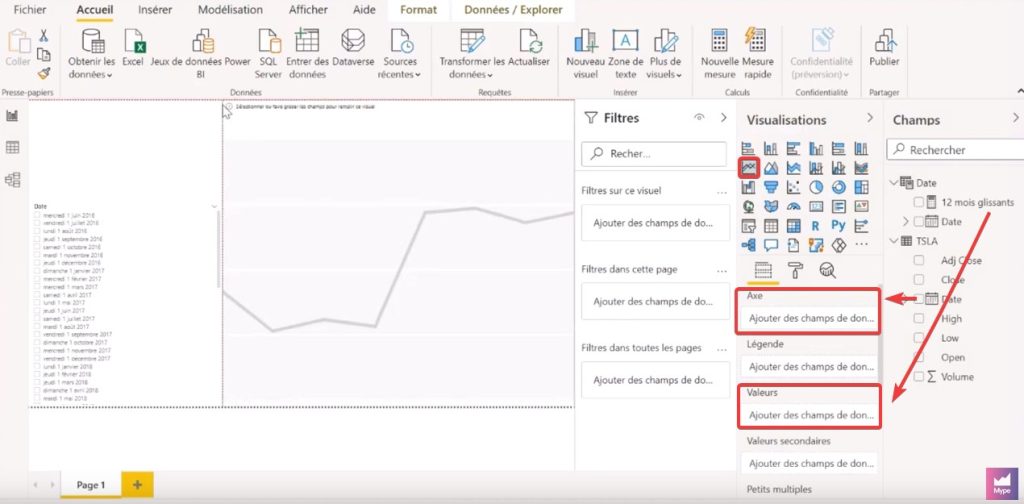This screenshot has width=1024, height=504.
Task: Pick the area chart visualization
Action: (x=771, y=168)
